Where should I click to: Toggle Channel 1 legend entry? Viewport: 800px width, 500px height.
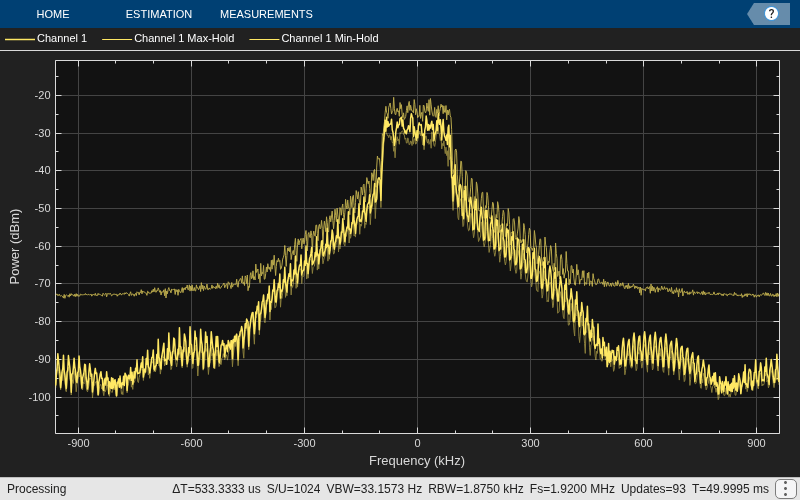(x=46, y=38)
